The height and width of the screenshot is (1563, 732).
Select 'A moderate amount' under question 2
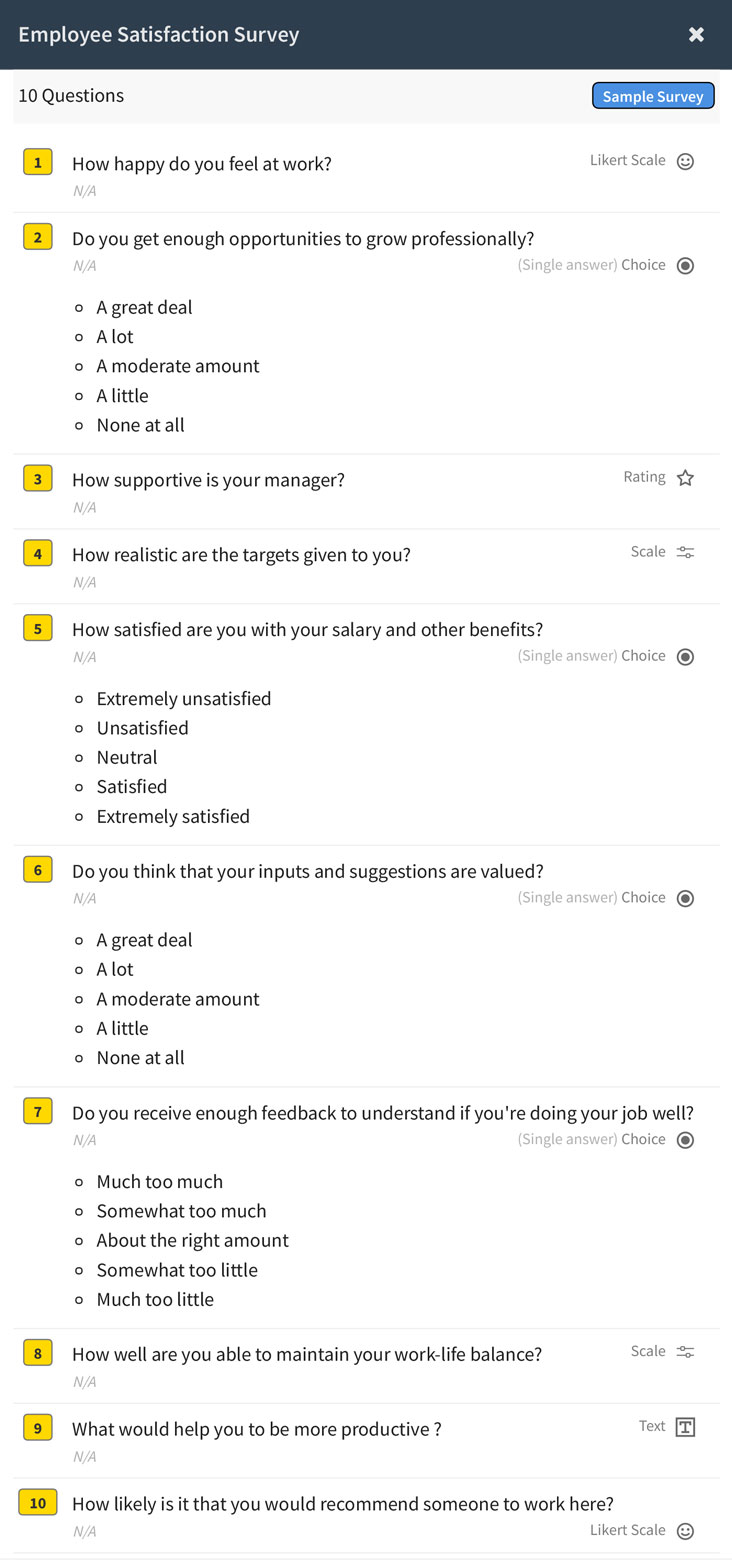pos(79,366)
